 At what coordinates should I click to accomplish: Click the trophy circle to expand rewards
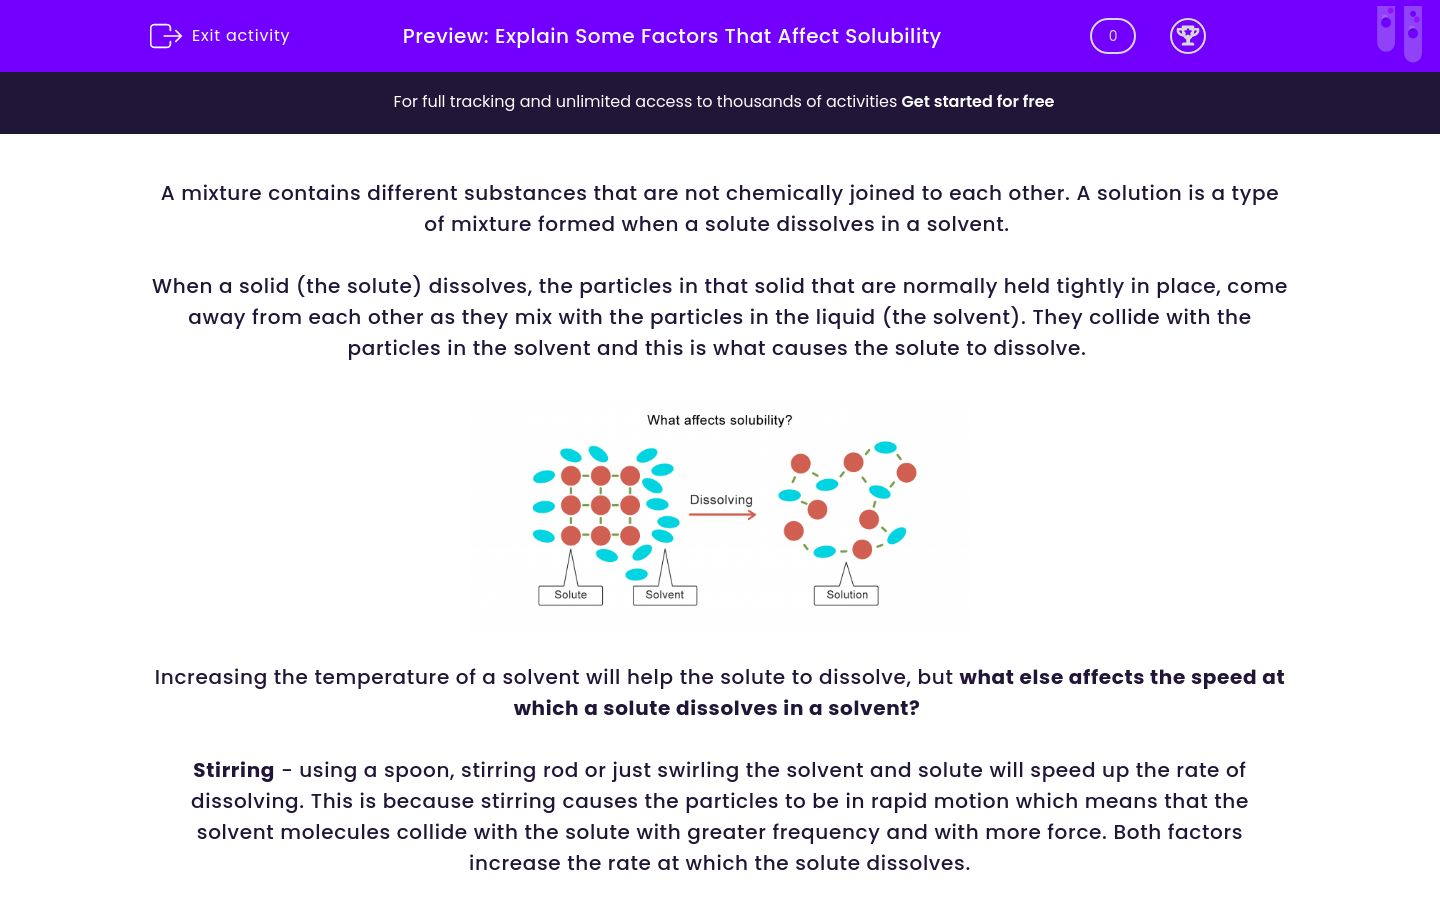click(1188, 35)
